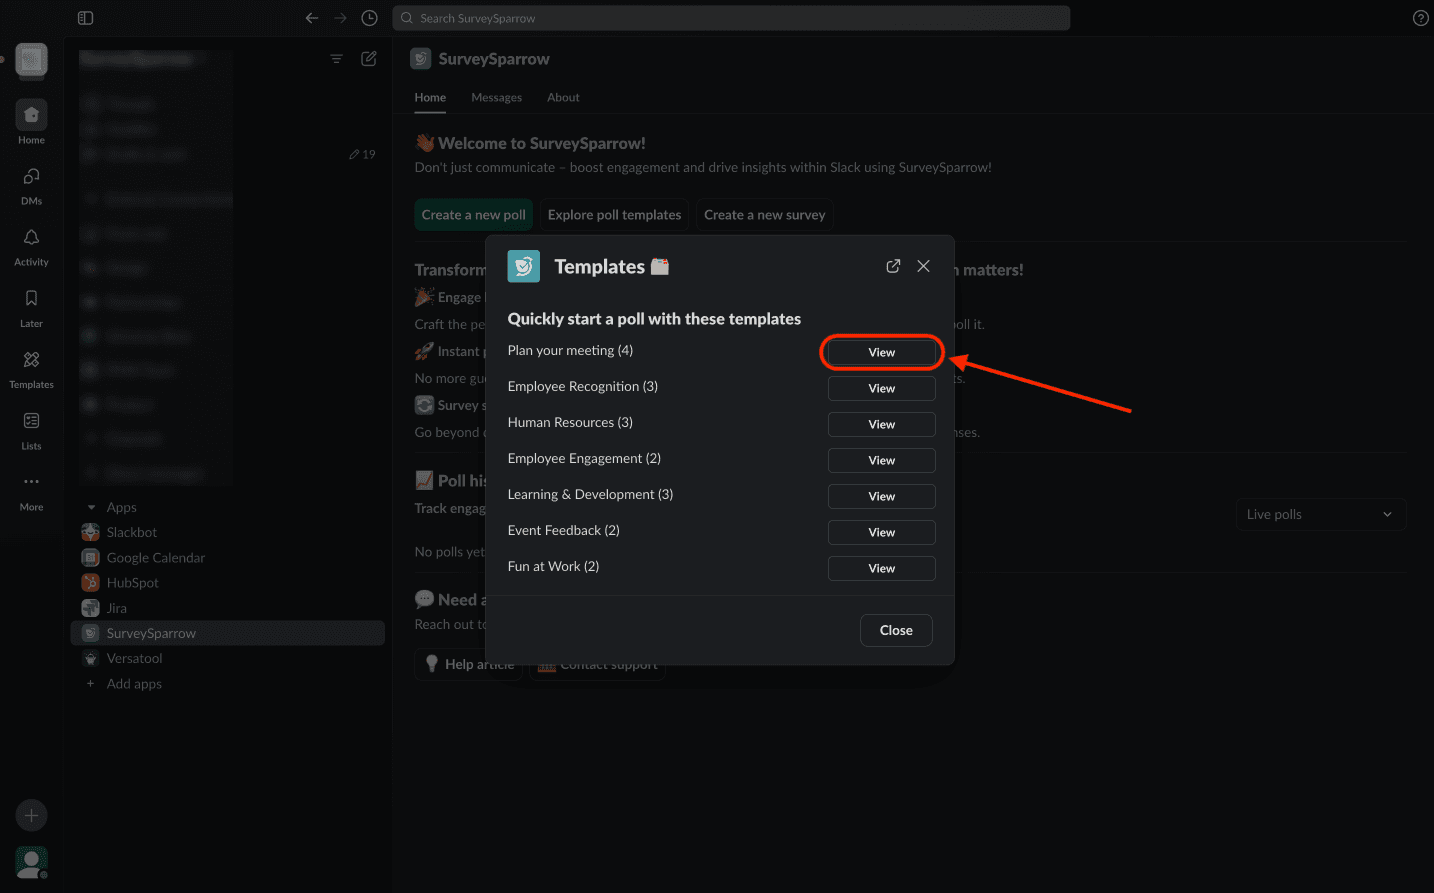Switch to the Messages tab

[x=496, y=98]
